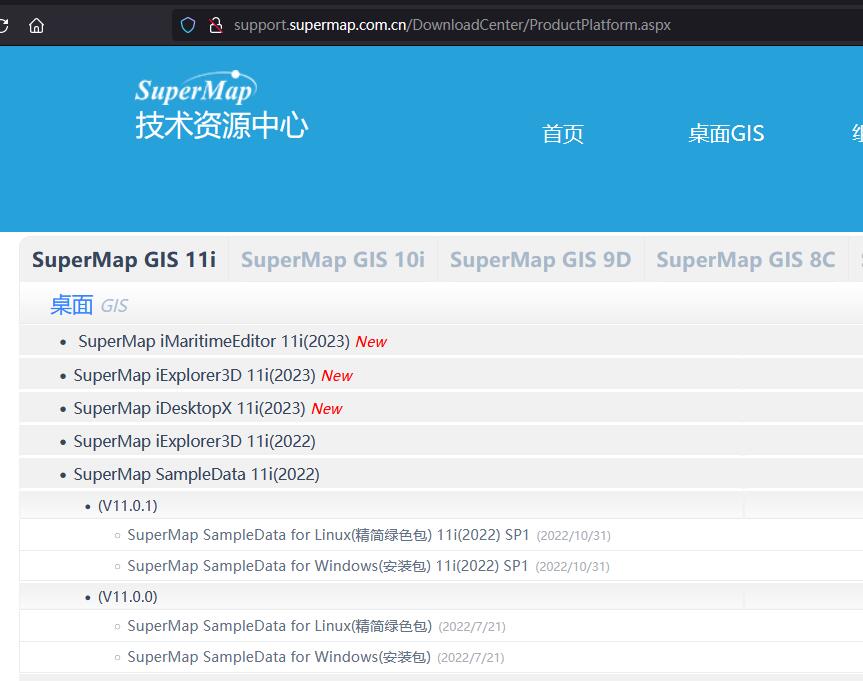Go to browser home page icon
Screen dimensions: 863x681
[x=36, y=25]
